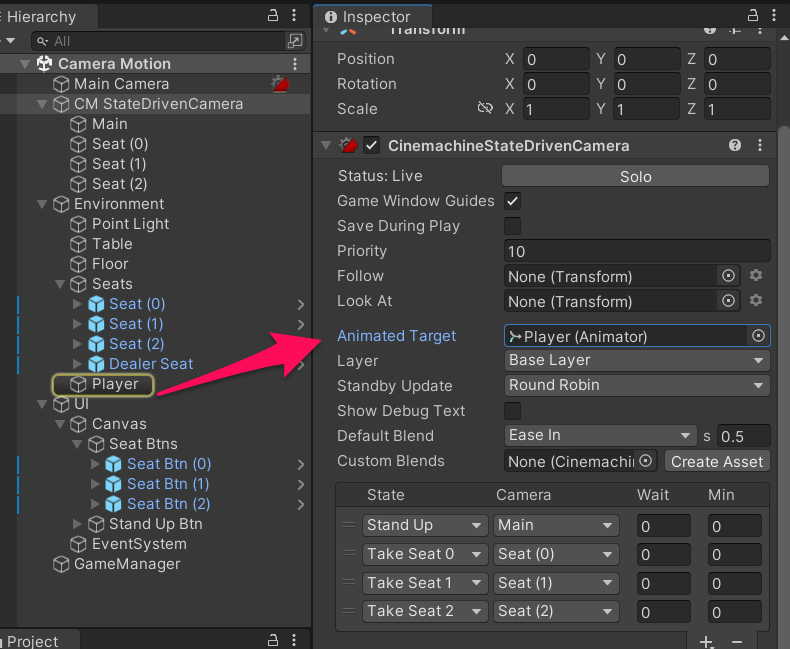Disable the Game Window Guides checkbox

point(512,201)
